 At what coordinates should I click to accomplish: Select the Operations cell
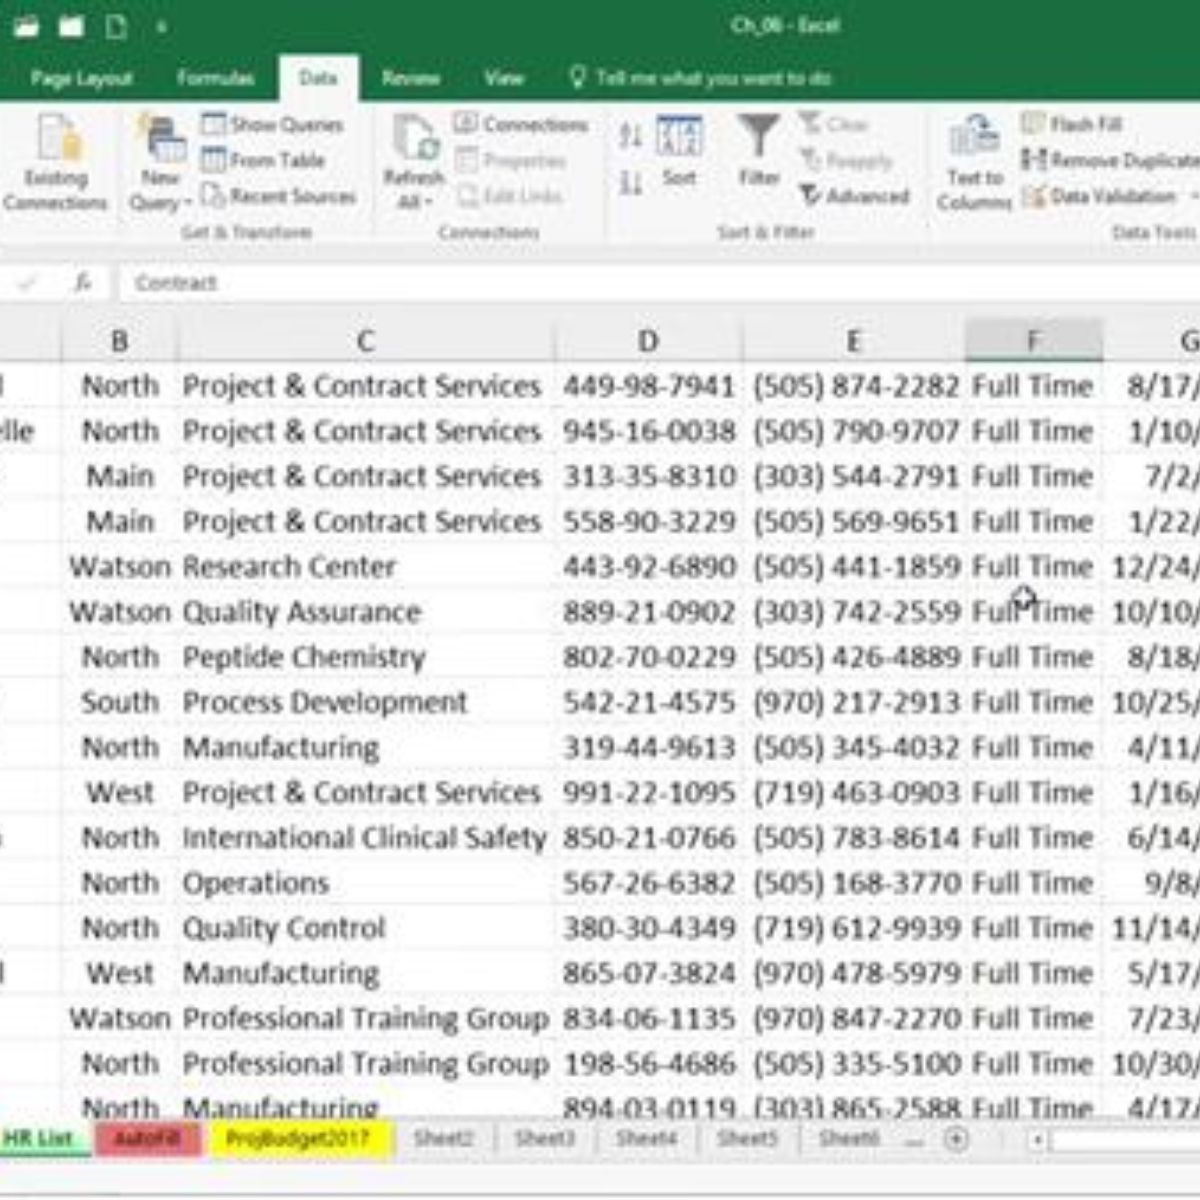click(365, 883)
